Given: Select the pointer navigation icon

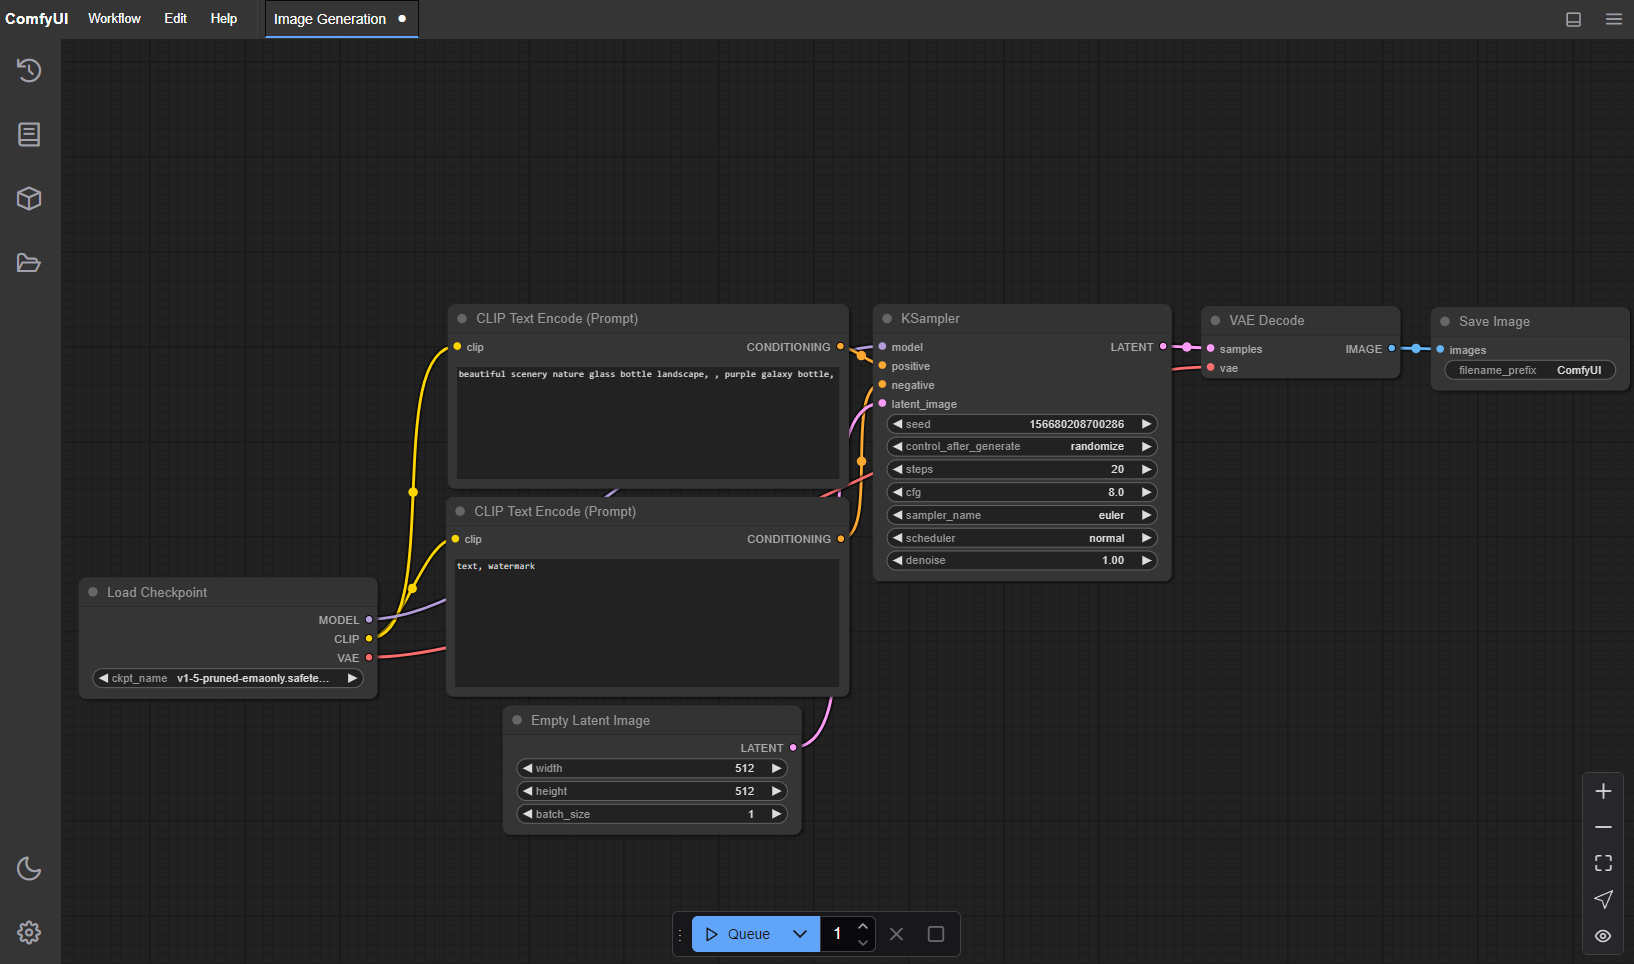Looking at the screenshot, I should [1603, 899].
